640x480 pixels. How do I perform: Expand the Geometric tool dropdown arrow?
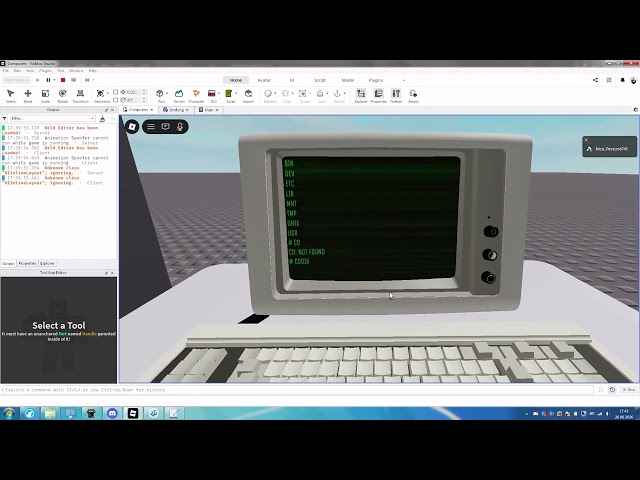pyautogui.click(x=108, y=93)
